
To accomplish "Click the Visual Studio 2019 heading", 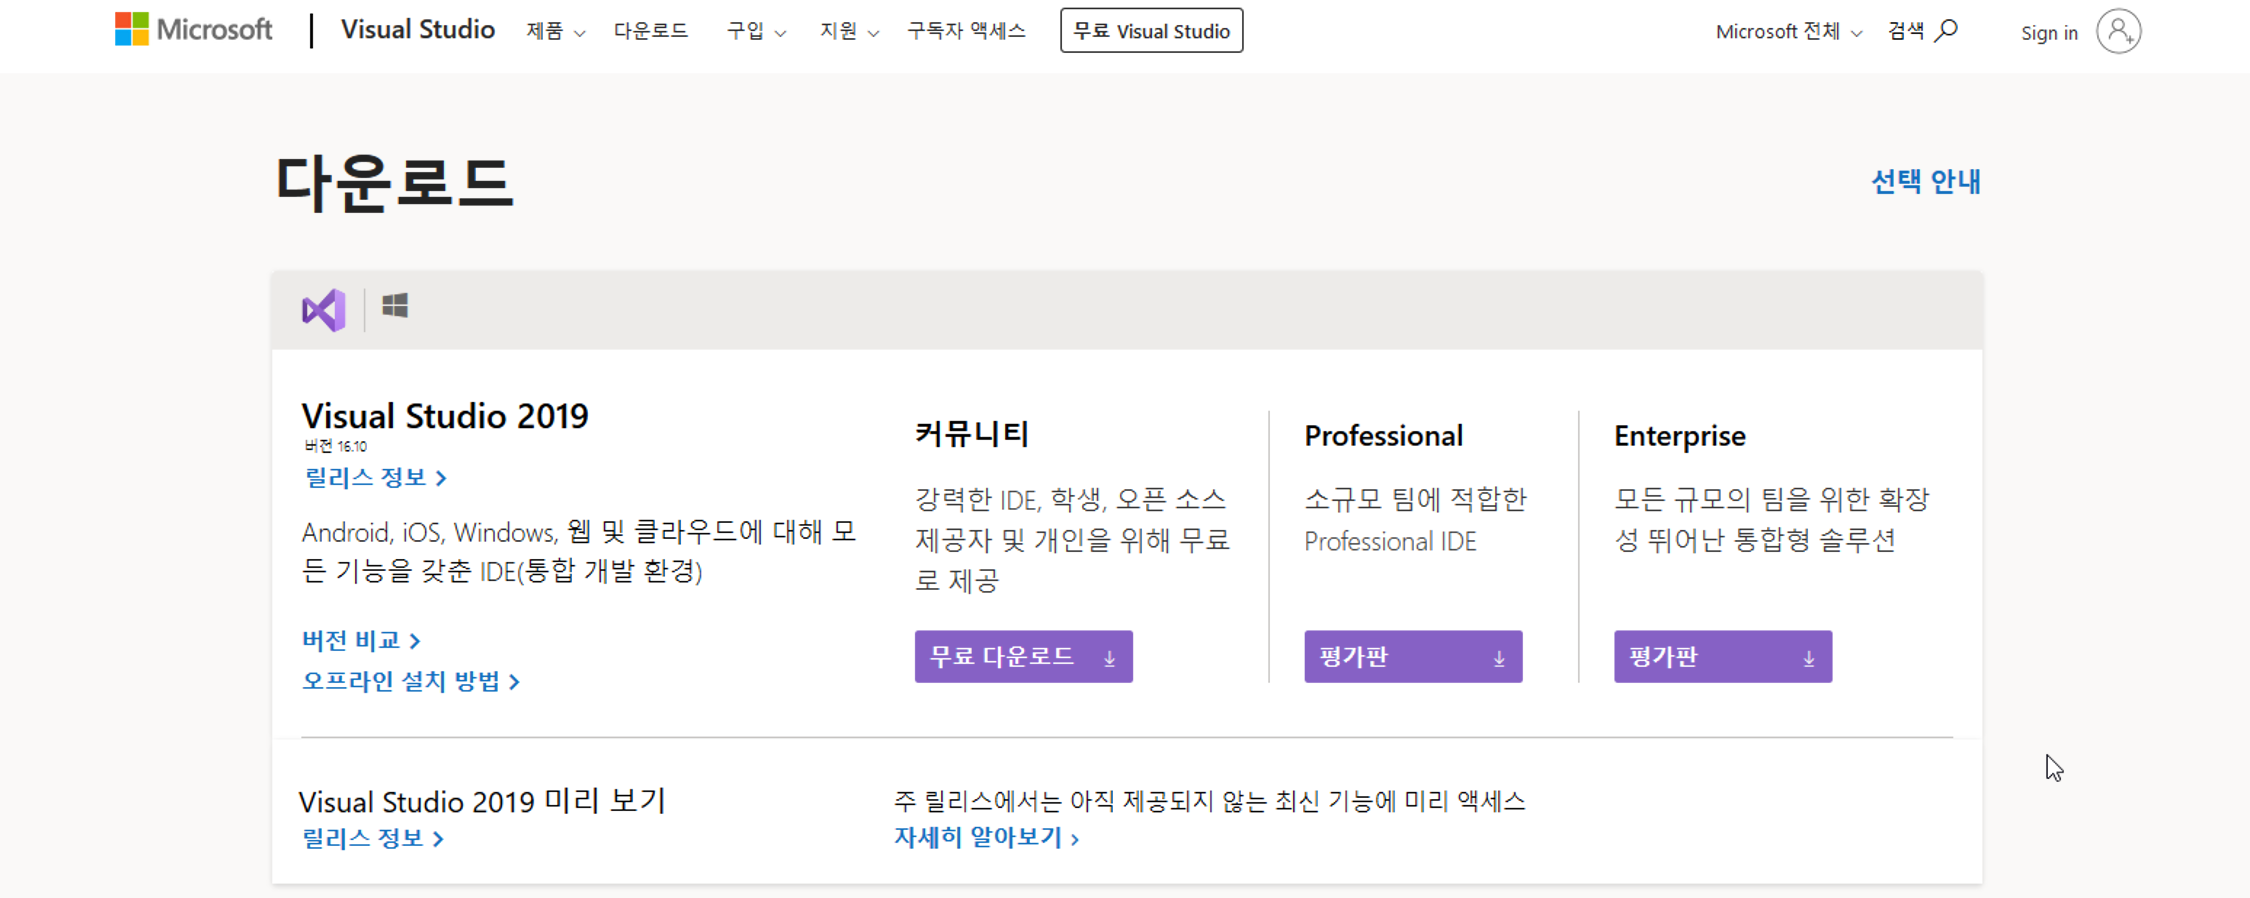I will 445,416.
